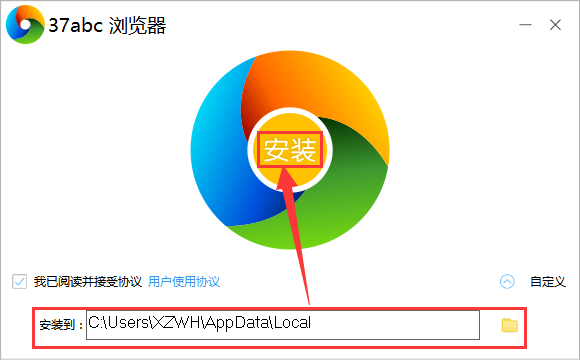The height and width of the screenshot is (360, 580).
Task: Close the 37abc installer window
Action: tap(555, 25)
